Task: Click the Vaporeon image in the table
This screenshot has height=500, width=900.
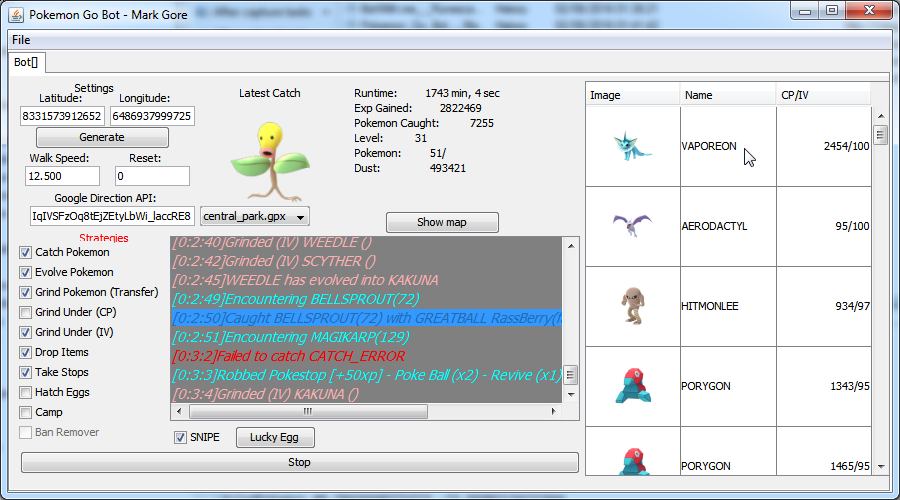Action: pyautogui.click(x=632, y=146)
